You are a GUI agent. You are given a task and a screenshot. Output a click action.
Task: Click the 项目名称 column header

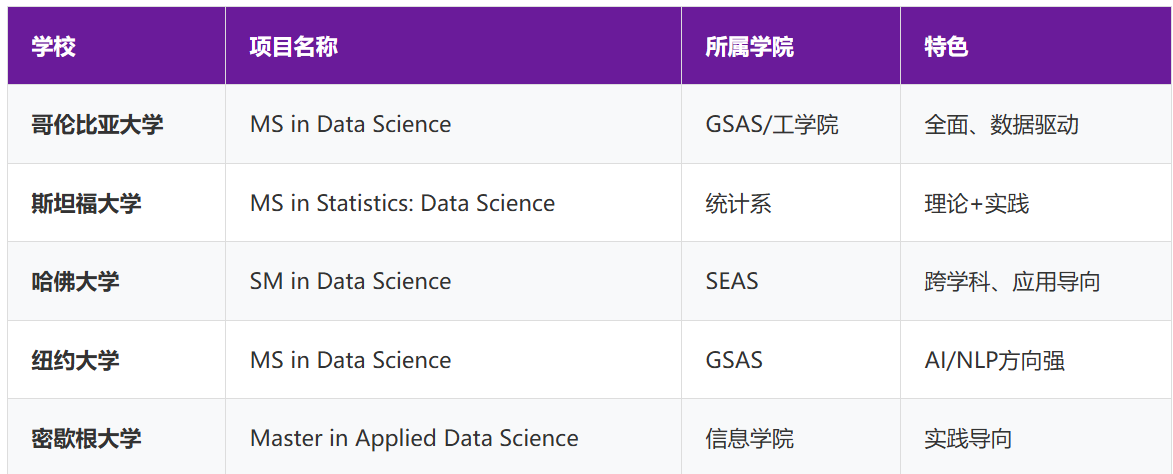coord(294,47)
